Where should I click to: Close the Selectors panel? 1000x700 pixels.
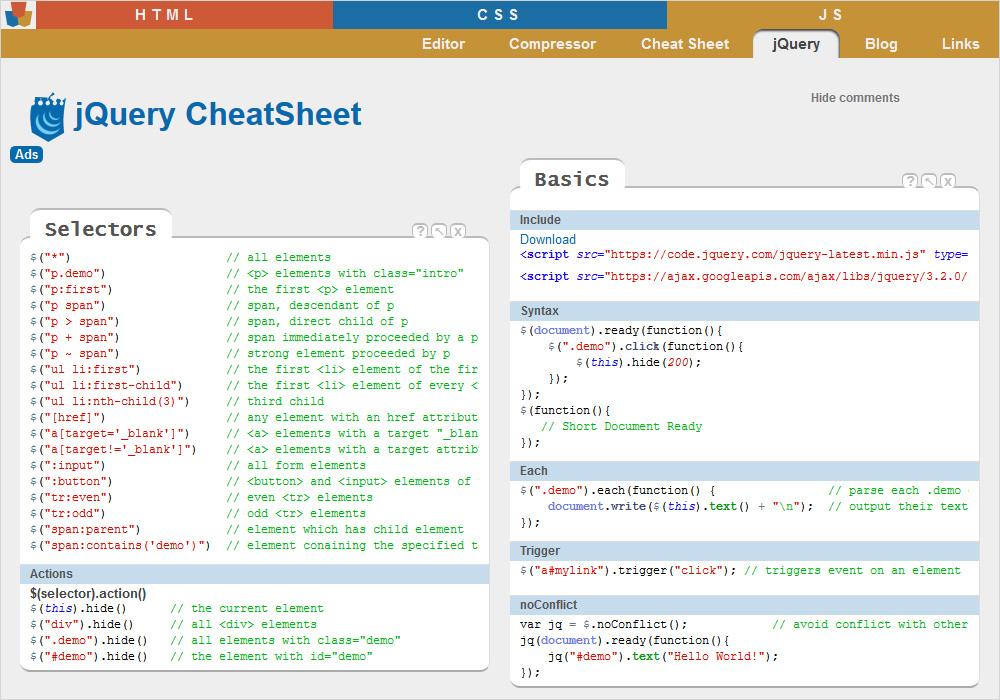(458, 231)
